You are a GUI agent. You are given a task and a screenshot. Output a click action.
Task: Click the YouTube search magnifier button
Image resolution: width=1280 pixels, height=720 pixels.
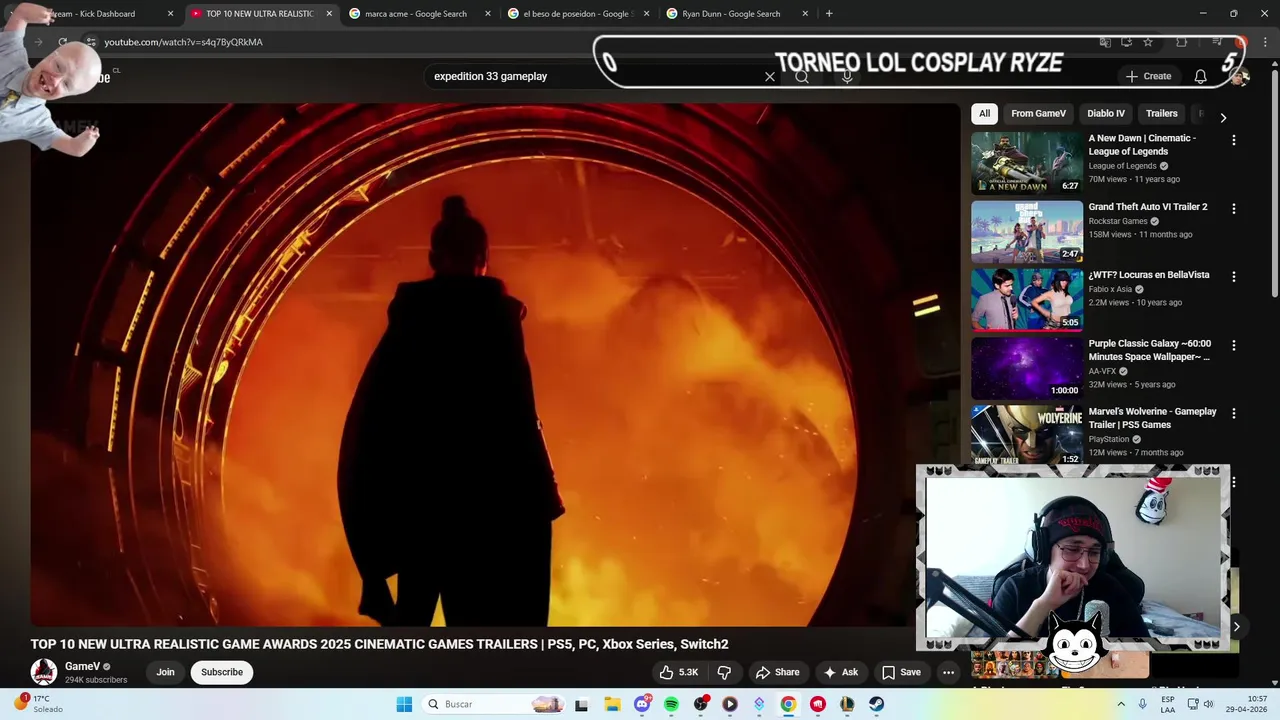(801, 76)
